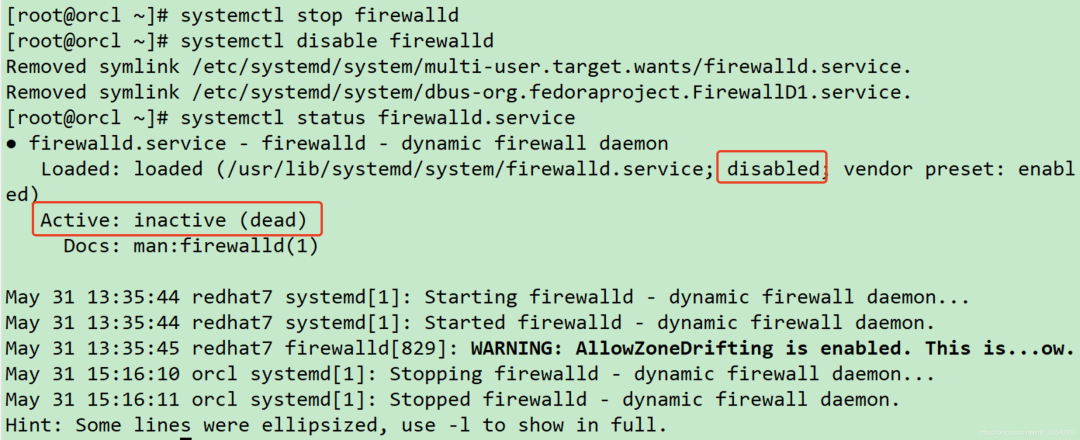The image size is (1080, 440).
Task: Click the bold AllowZoneDrifting warning text
Action: (771, 348)
